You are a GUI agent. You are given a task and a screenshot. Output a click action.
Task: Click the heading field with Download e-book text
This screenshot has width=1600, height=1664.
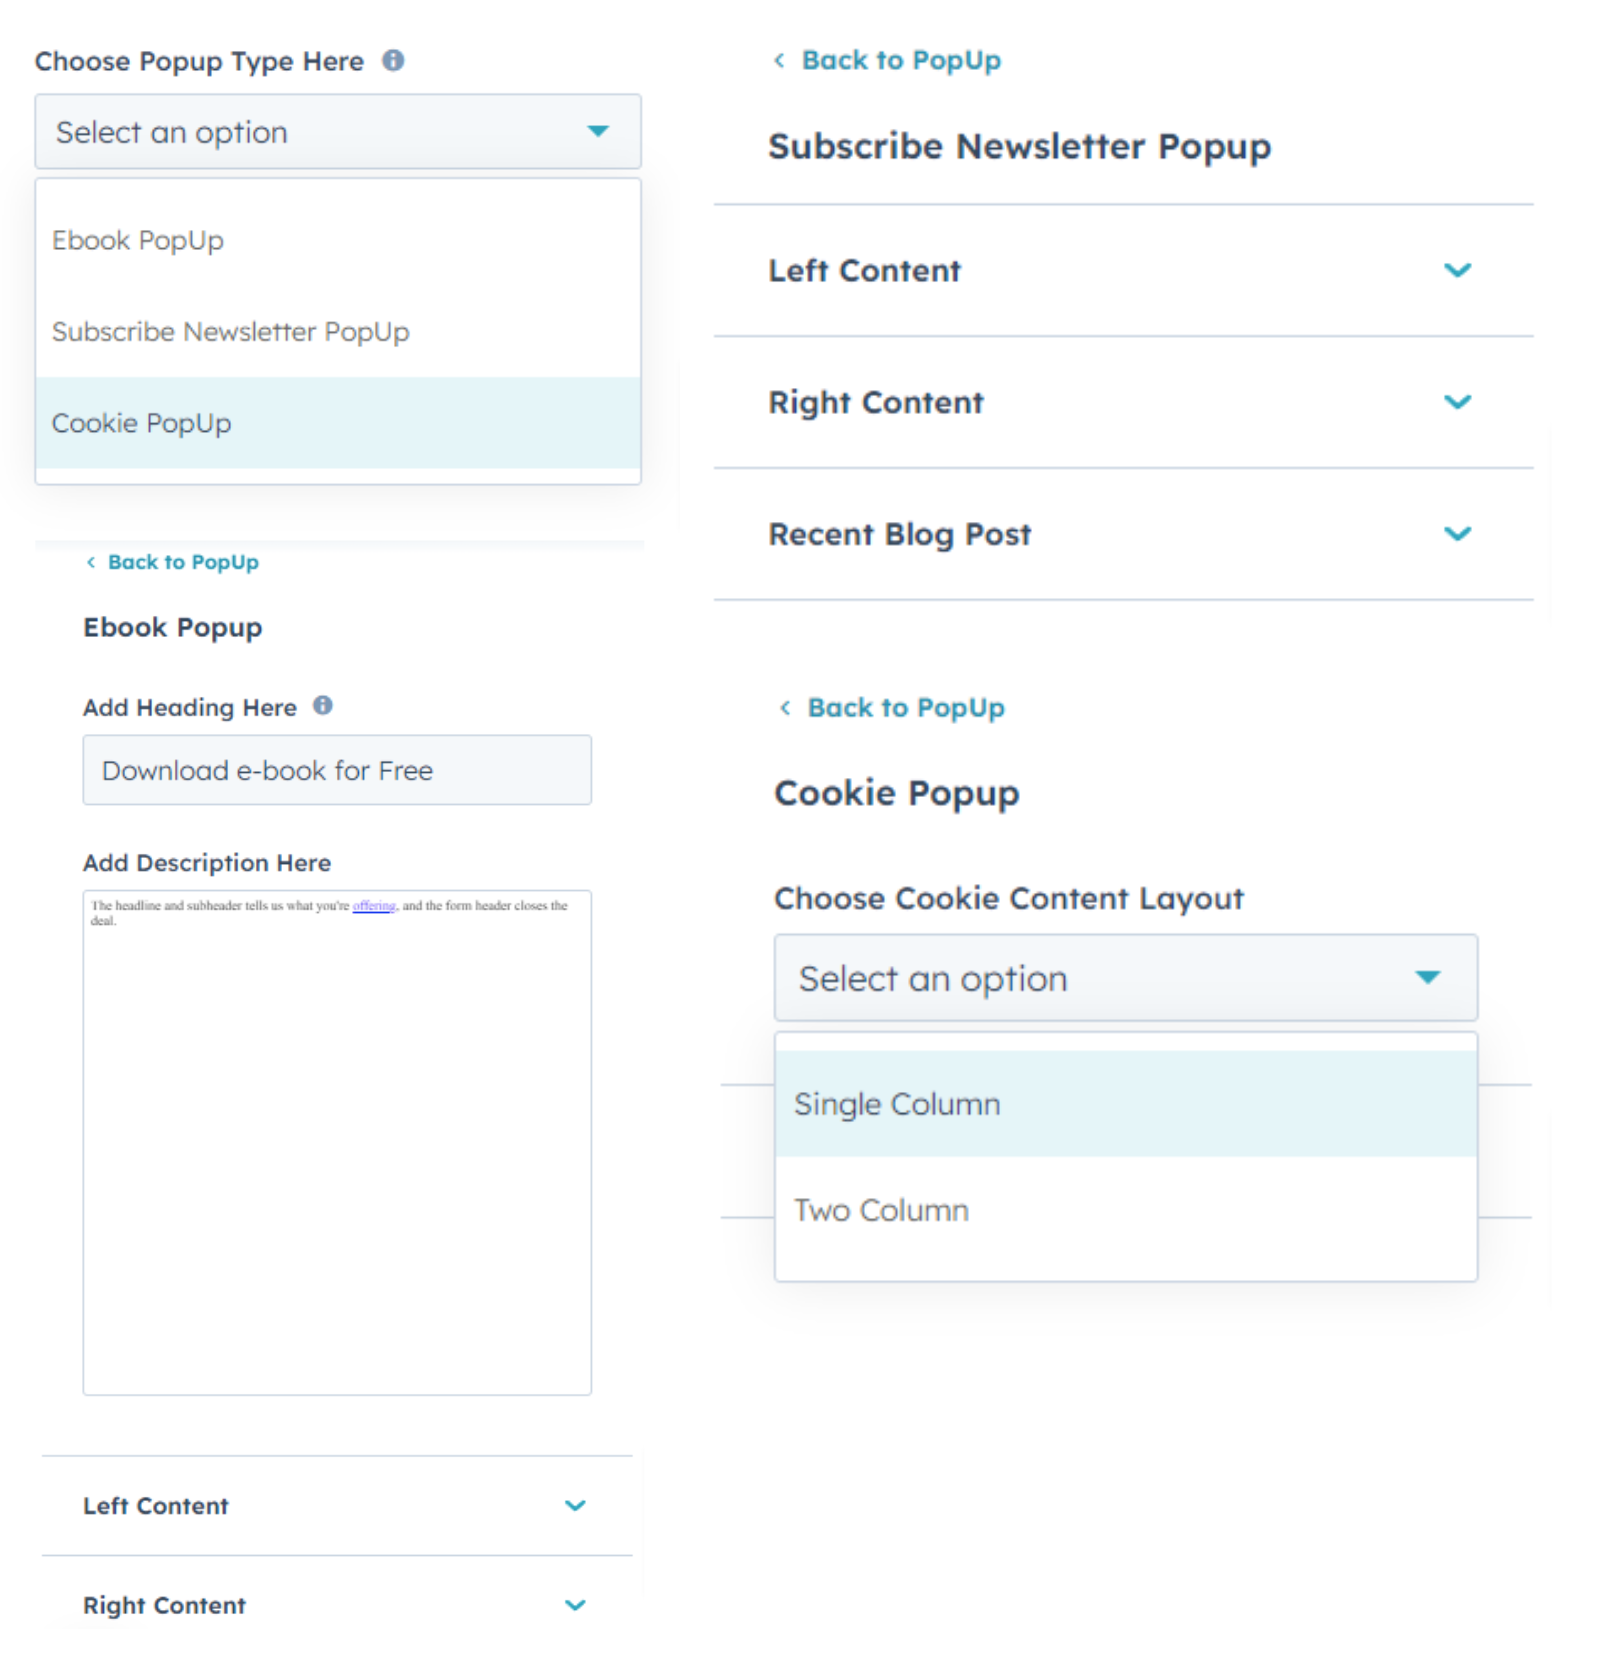pyautogui.click(x=337, y=771)
